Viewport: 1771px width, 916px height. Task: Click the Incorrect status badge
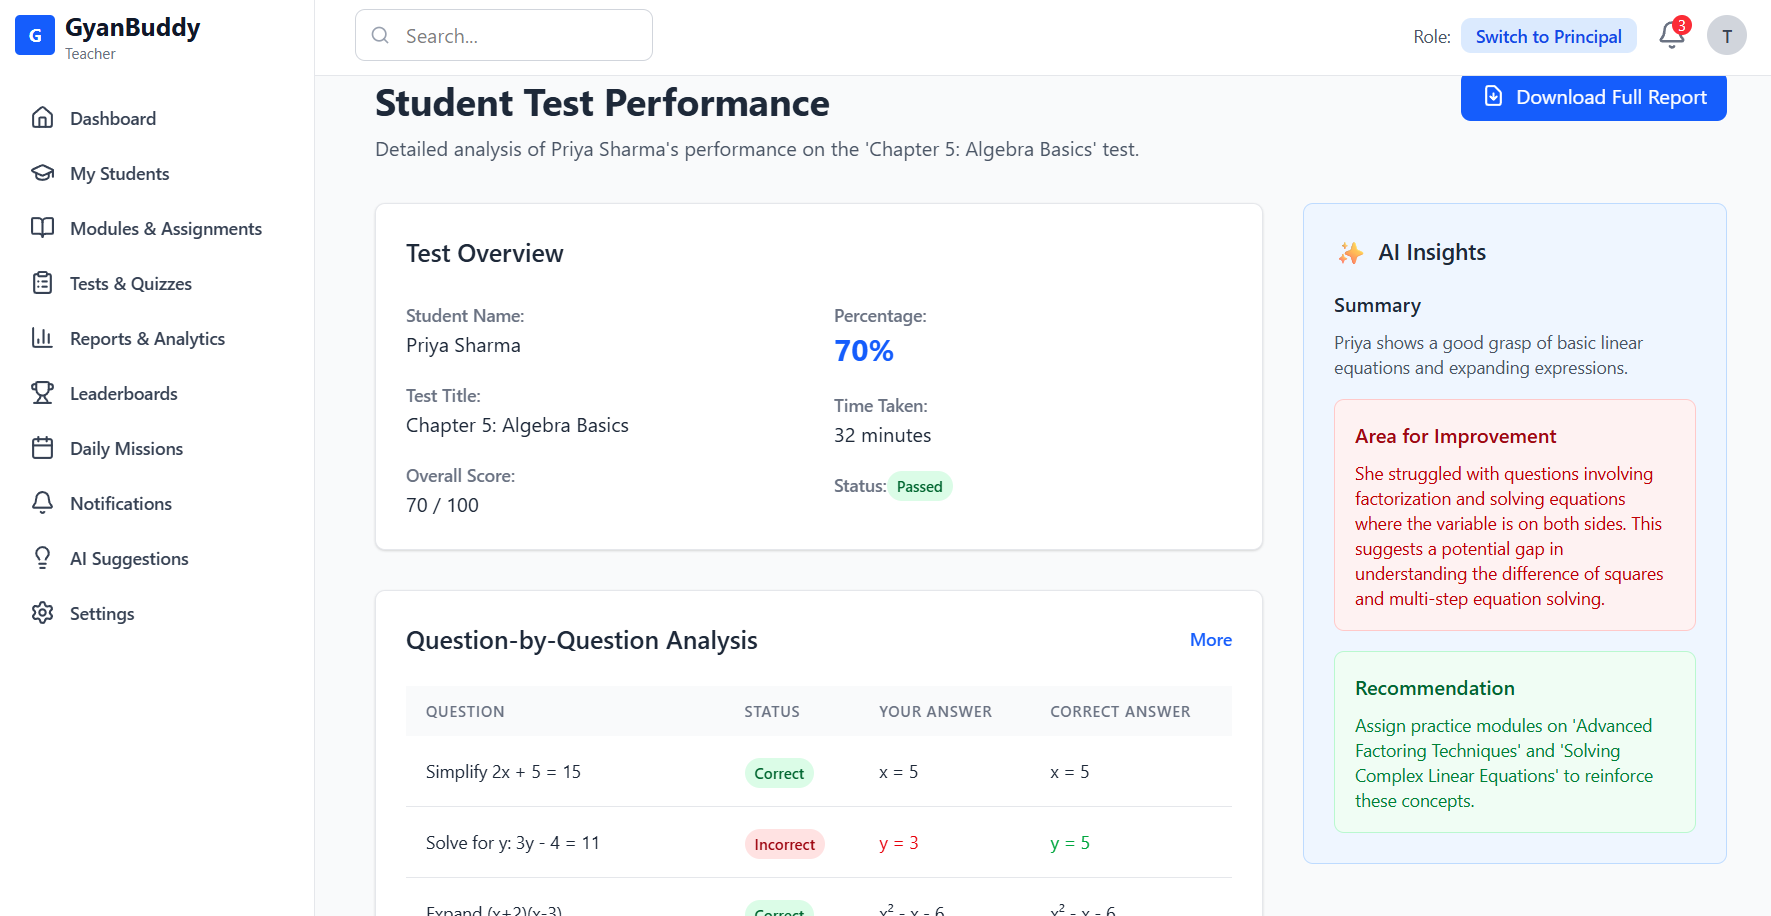click(x=784, y=845)
